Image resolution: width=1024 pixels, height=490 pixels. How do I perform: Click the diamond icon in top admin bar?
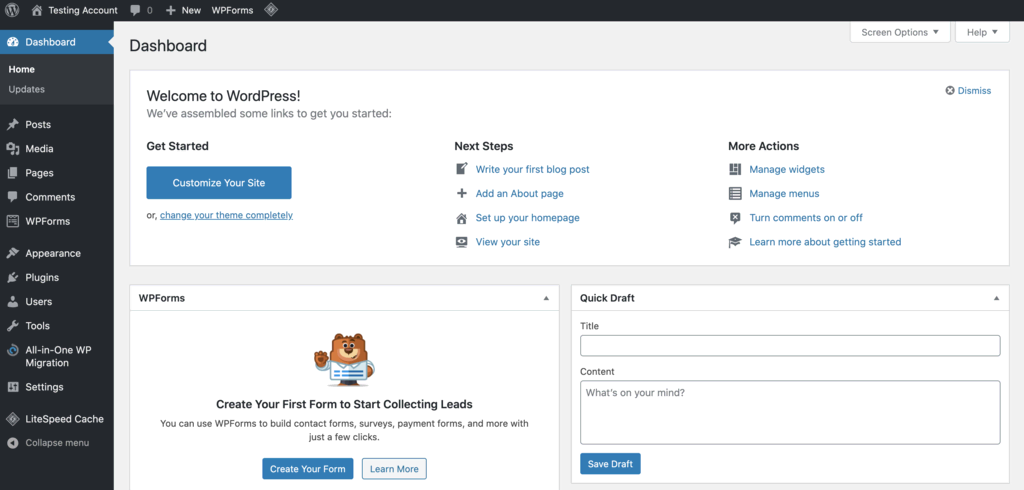click(x=271, y=10)
